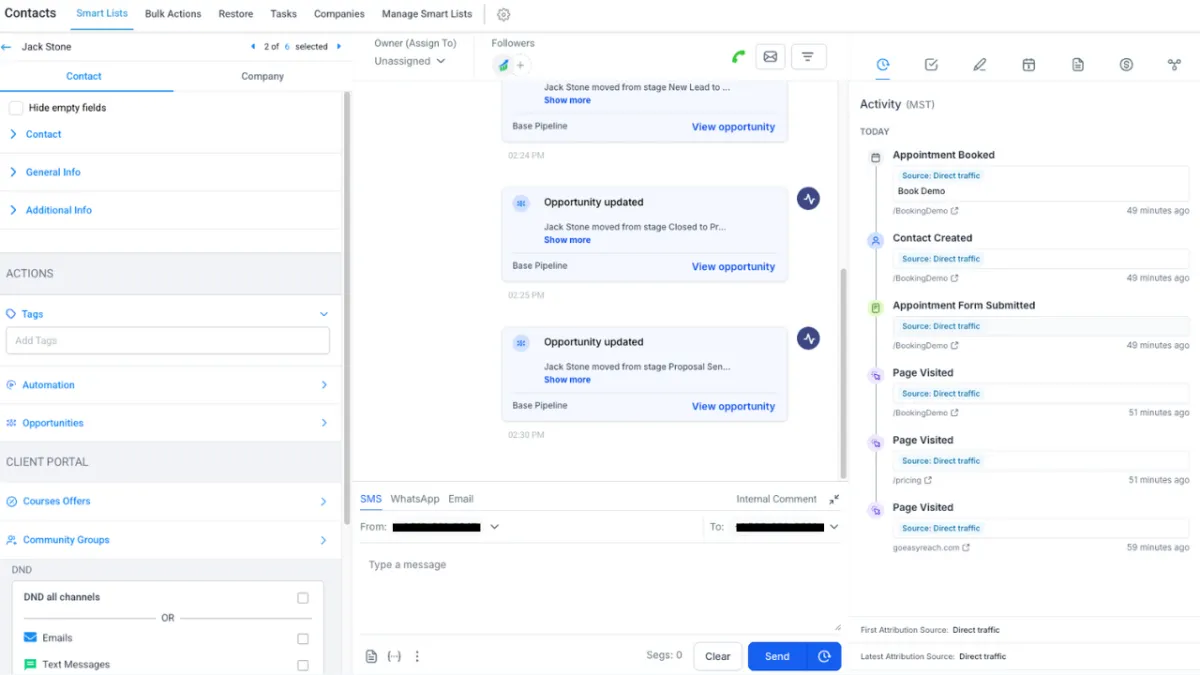Select the Tasks checkmark icon in right panel
Viewport: 1200px width, 675px height.
pyautogui.click(x=931, y=65)
